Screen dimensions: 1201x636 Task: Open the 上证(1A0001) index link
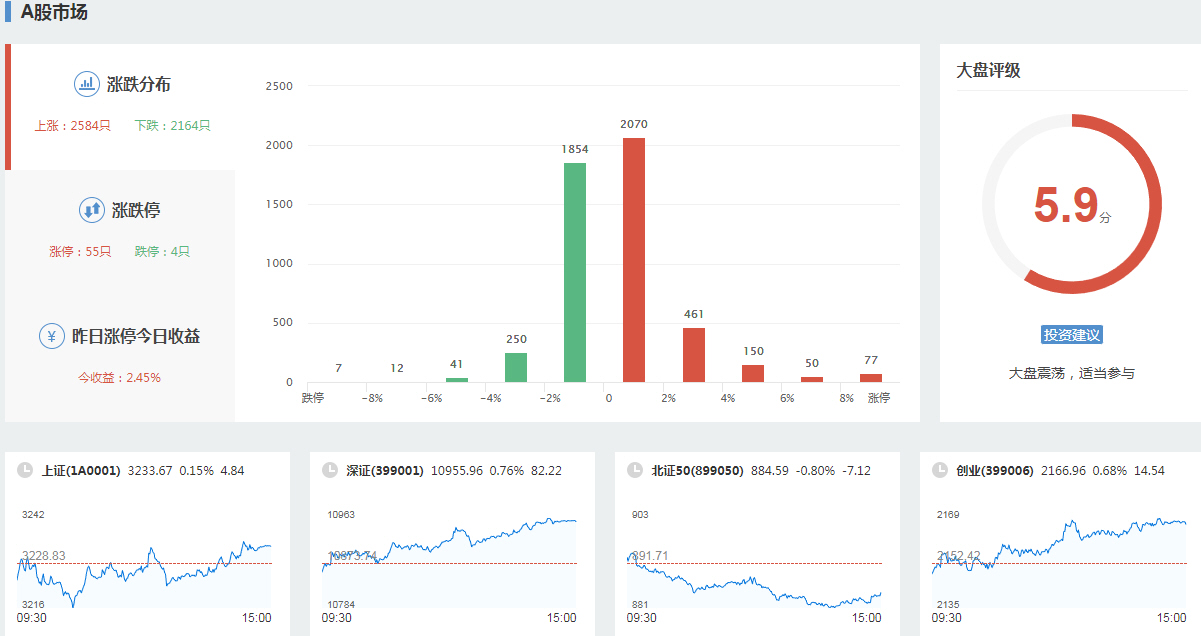click(81, 470)
